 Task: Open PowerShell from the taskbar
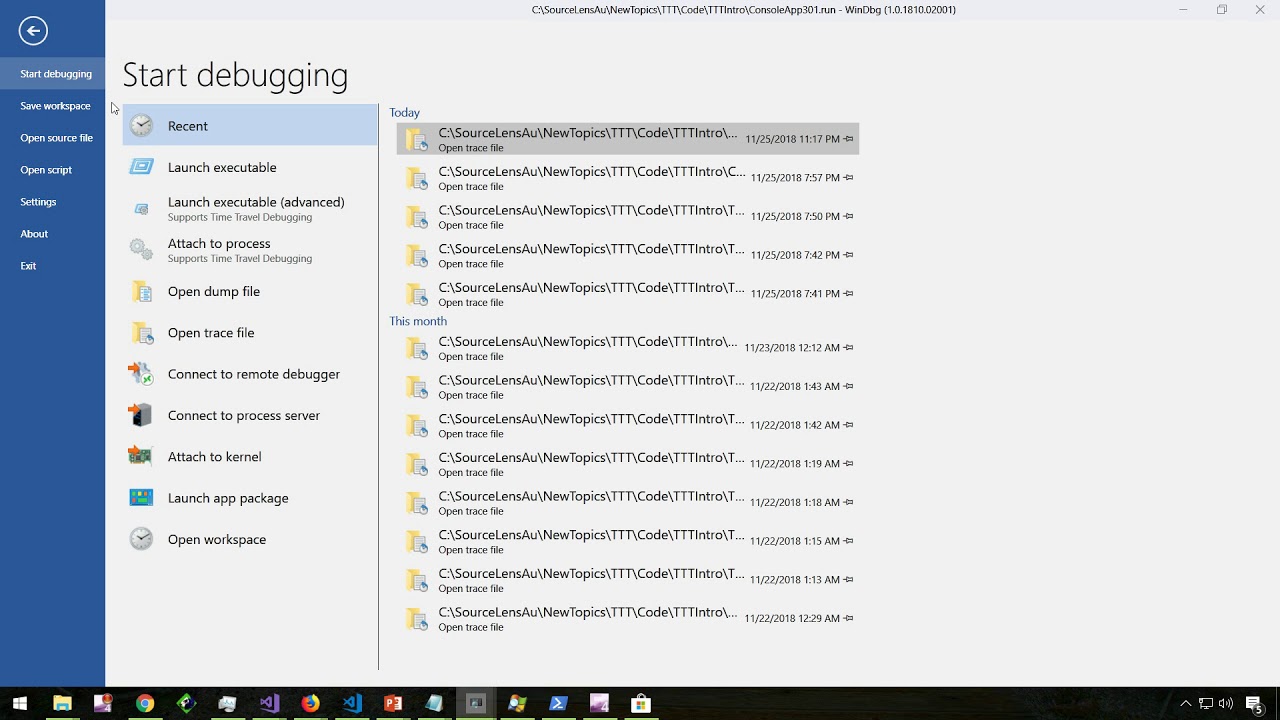[558, 703]
